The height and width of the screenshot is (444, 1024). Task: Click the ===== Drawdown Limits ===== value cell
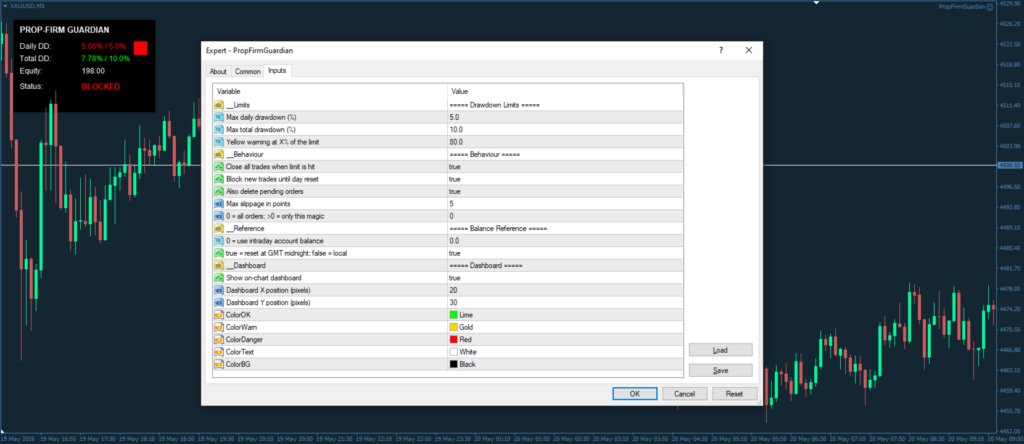click(x=565, y=105)
